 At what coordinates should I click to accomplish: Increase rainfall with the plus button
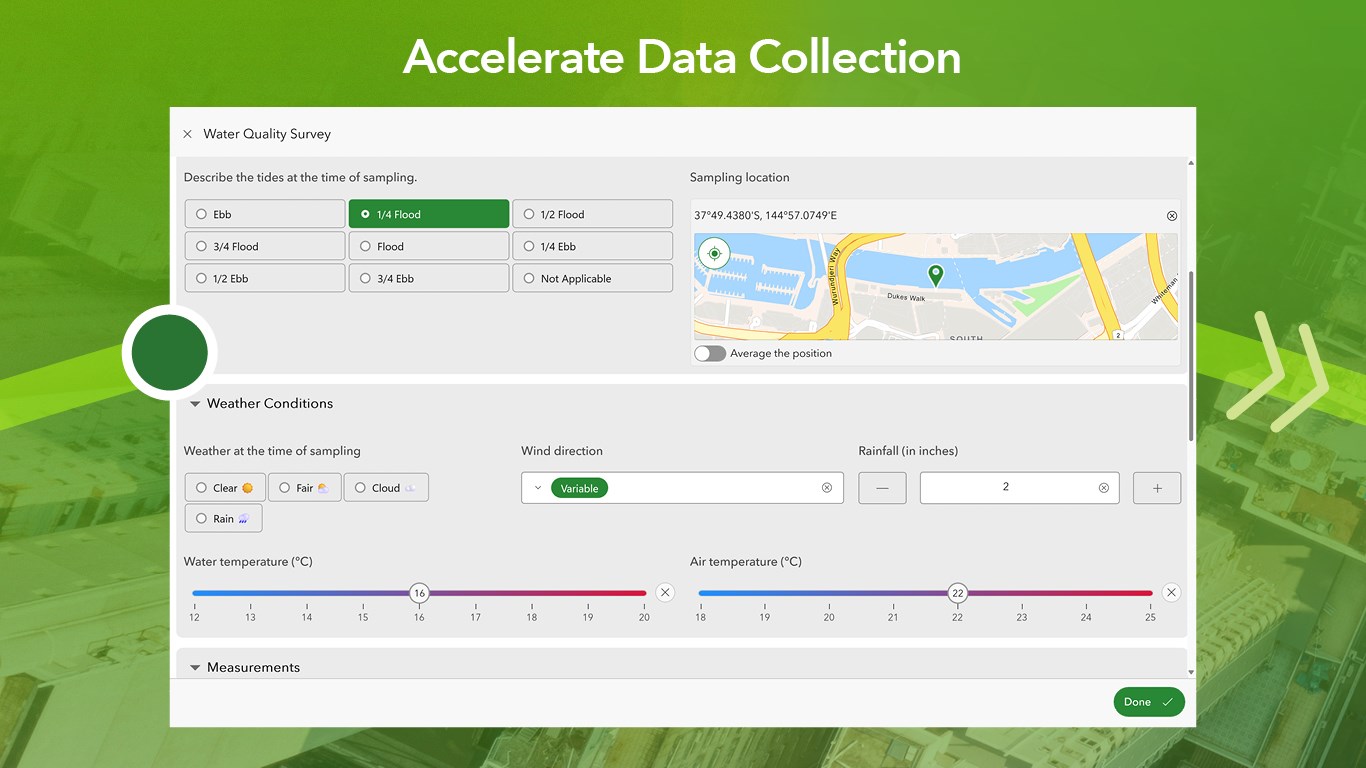point(1157,488)
